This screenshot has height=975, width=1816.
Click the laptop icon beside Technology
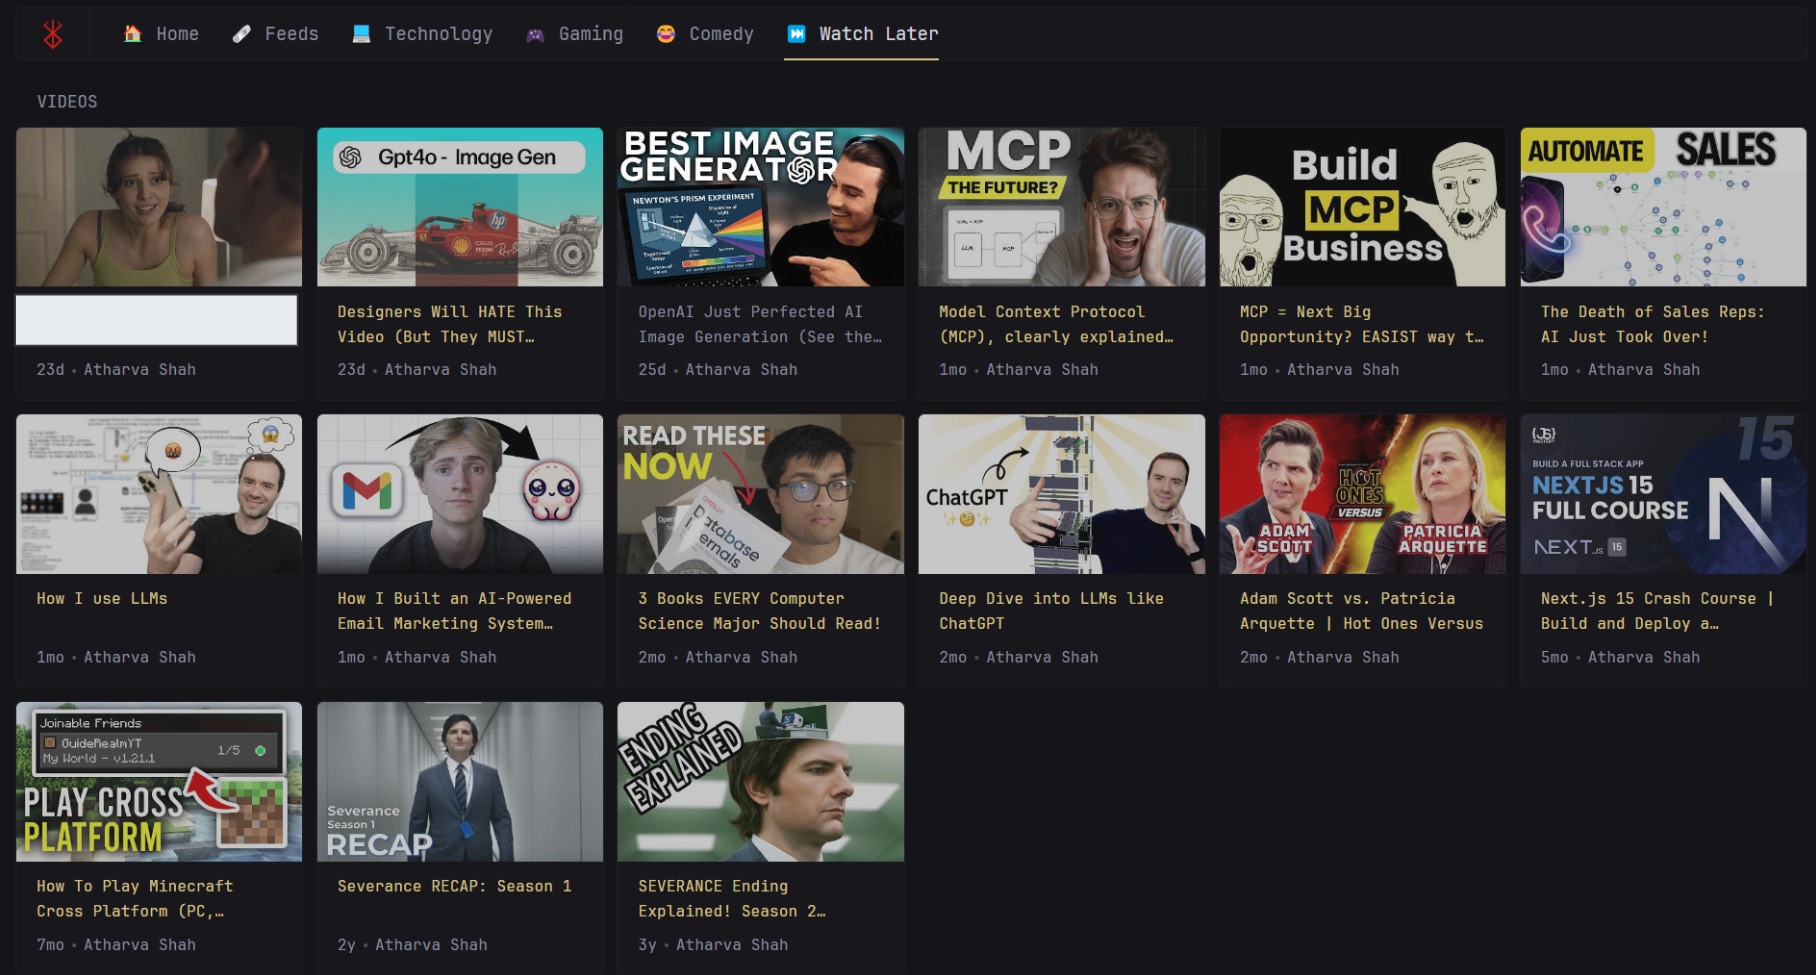[x=361, y=34]
